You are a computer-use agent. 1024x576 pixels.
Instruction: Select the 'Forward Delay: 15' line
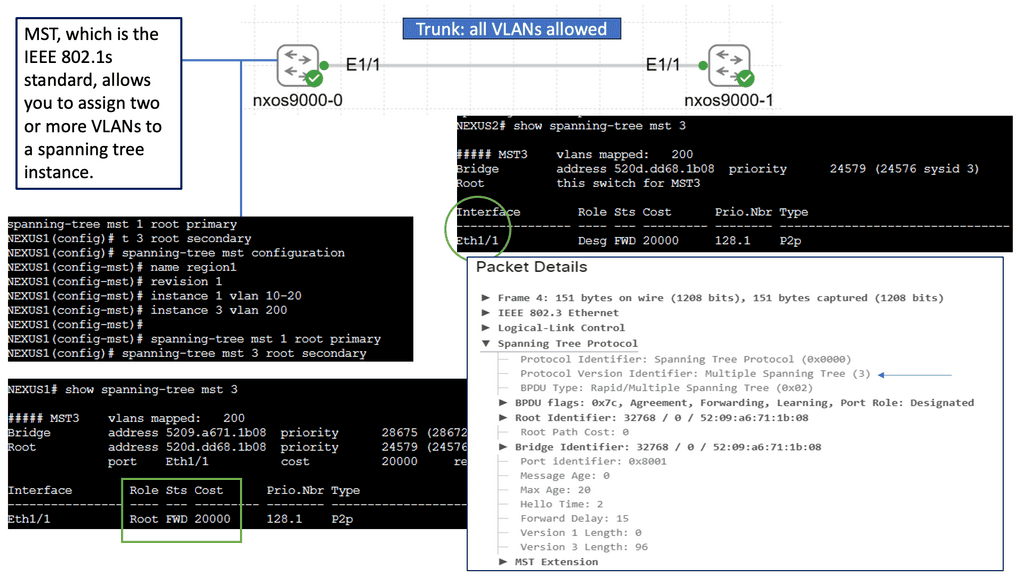pyautogui.click(x=574, y=519)
